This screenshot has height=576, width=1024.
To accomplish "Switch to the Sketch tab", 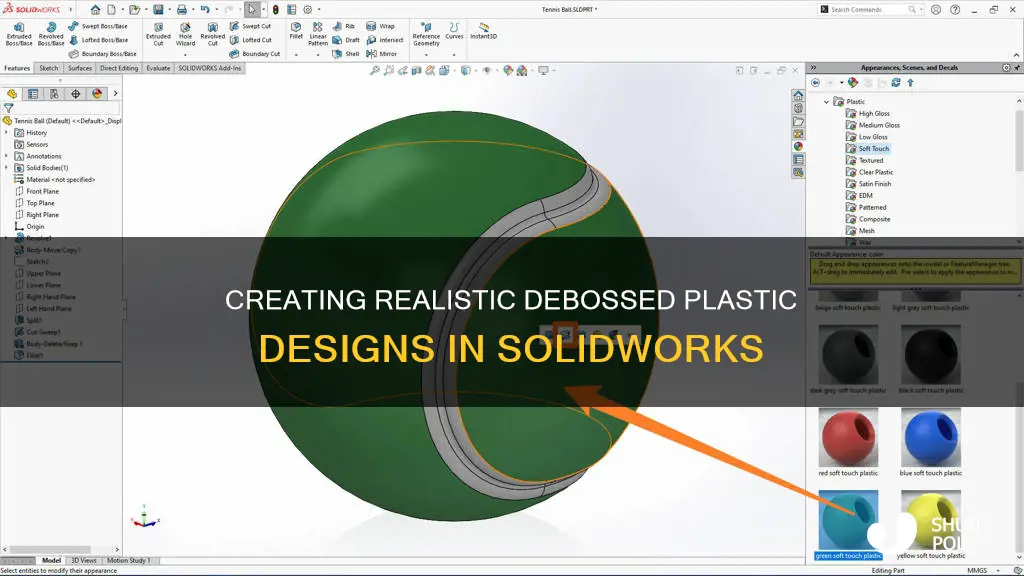I will click(x=48, y=68).
